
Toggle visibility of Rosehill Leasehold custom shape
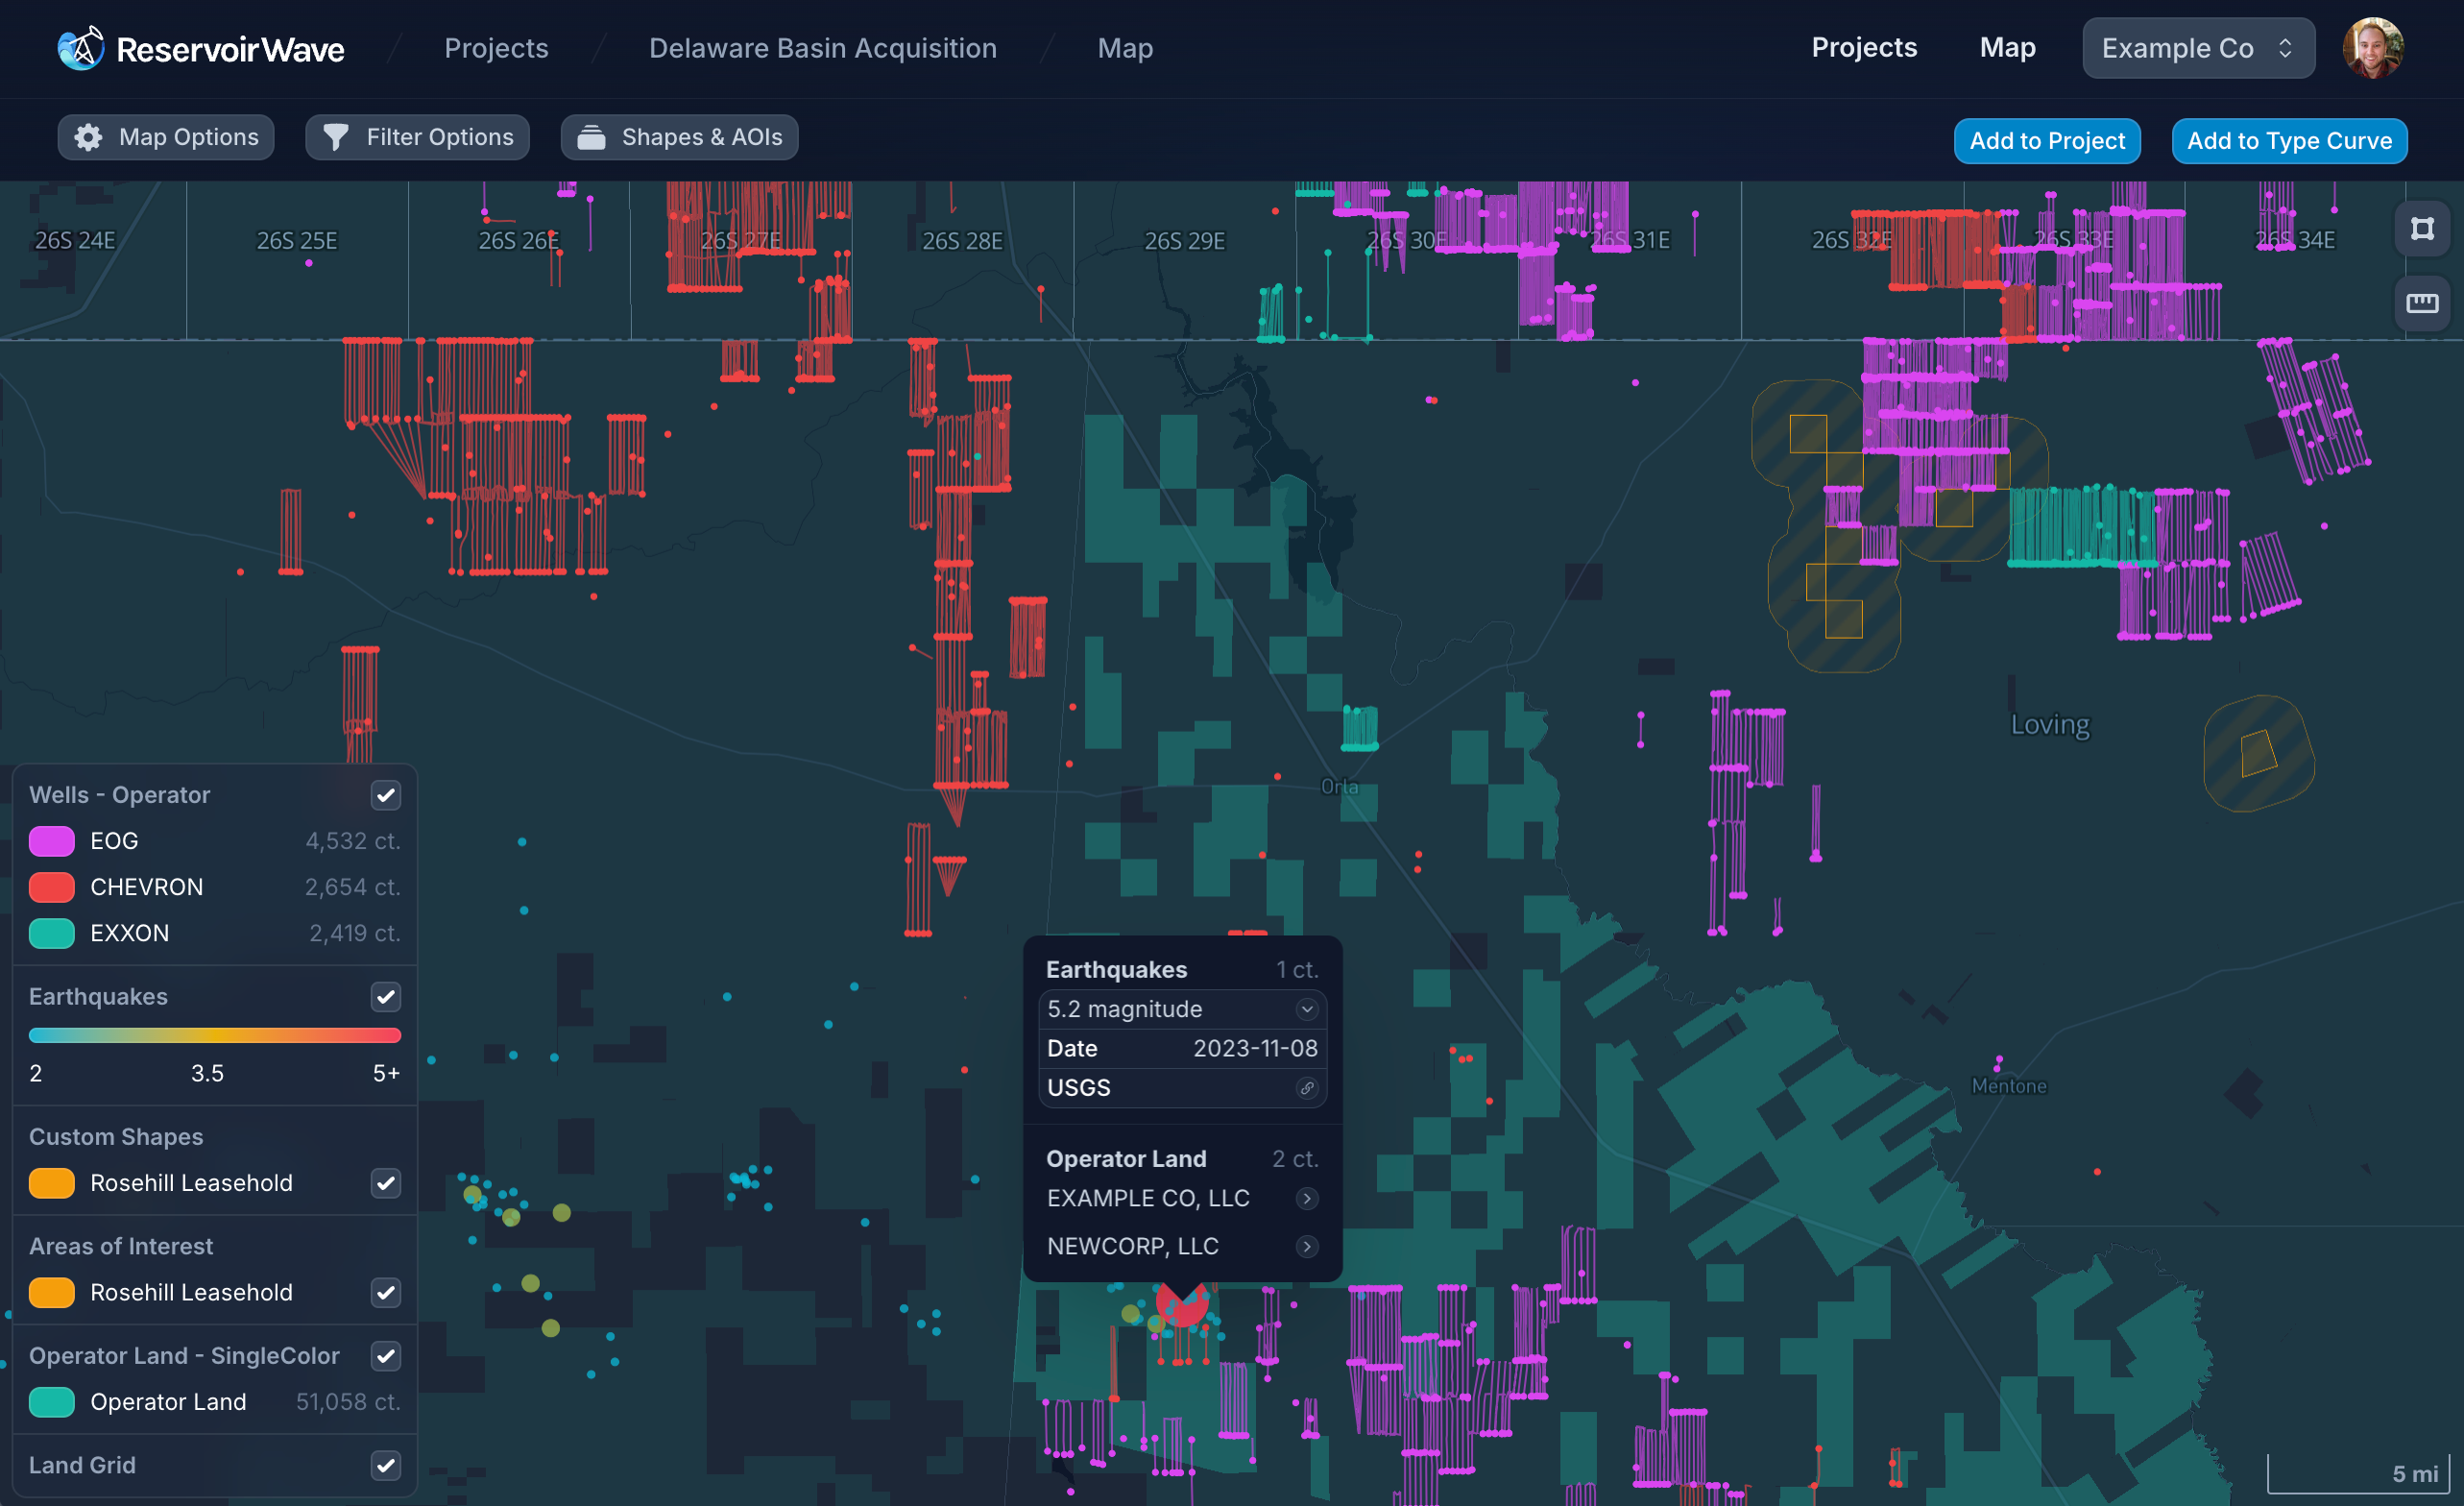pyautogui.click(x=385, y=1182)
